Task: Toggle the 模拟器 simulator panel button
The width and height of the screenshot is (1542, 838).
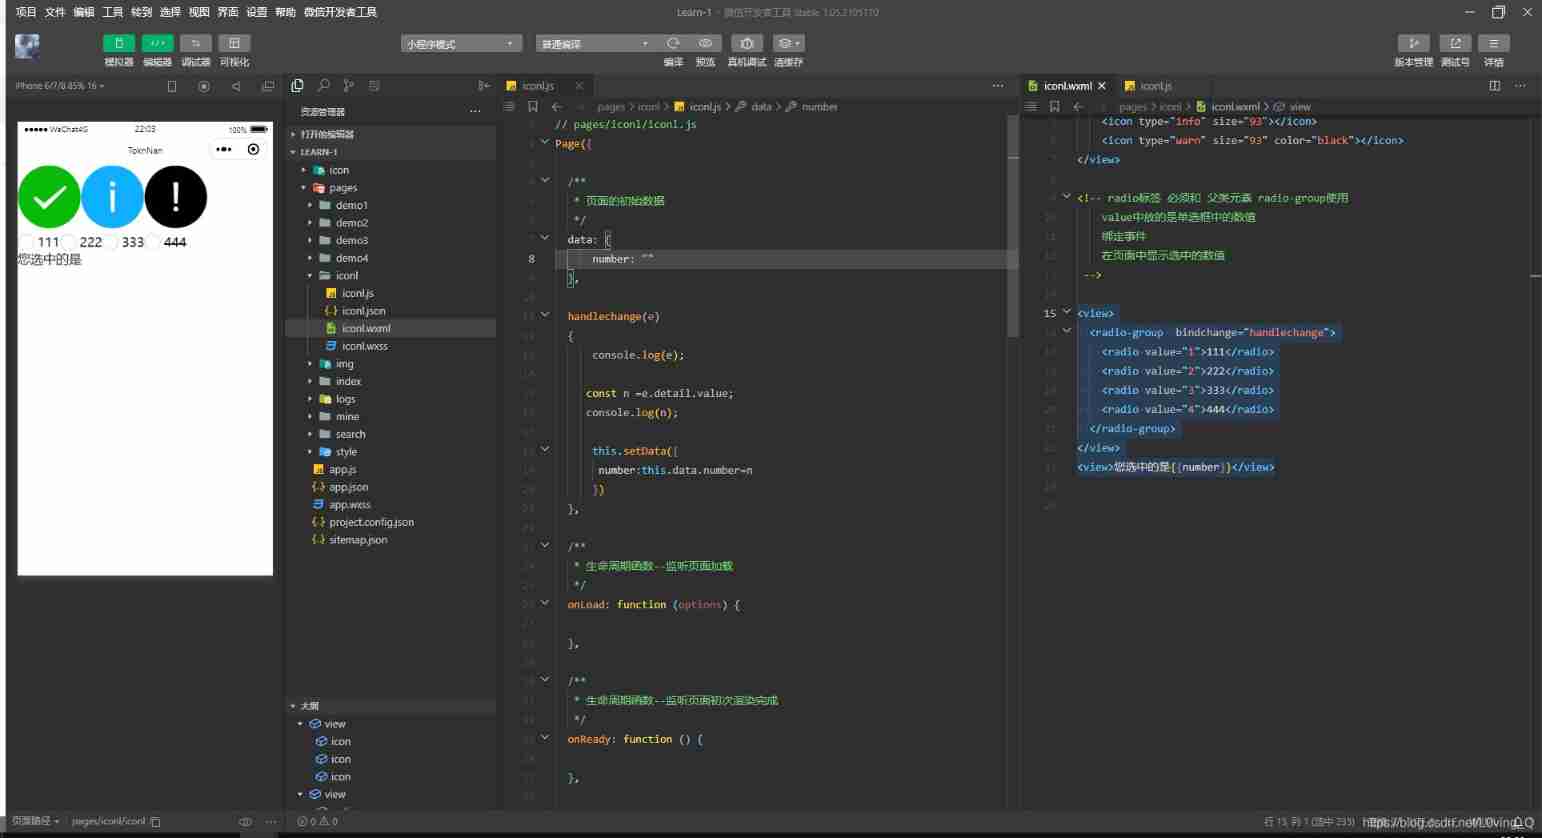Action: click(x=118, y=43)
